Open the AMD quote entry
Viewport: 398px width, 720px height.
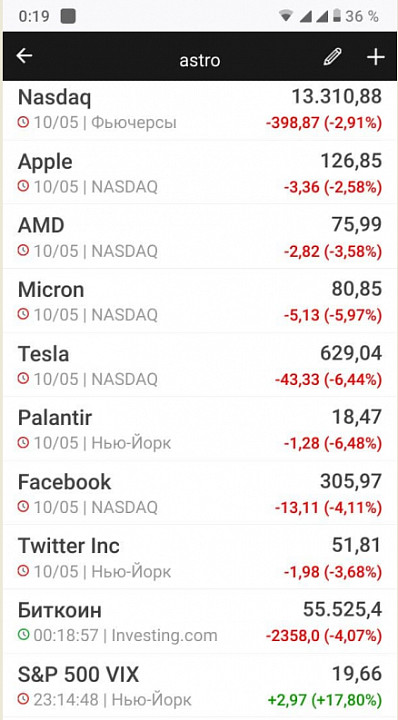point(199,236)
